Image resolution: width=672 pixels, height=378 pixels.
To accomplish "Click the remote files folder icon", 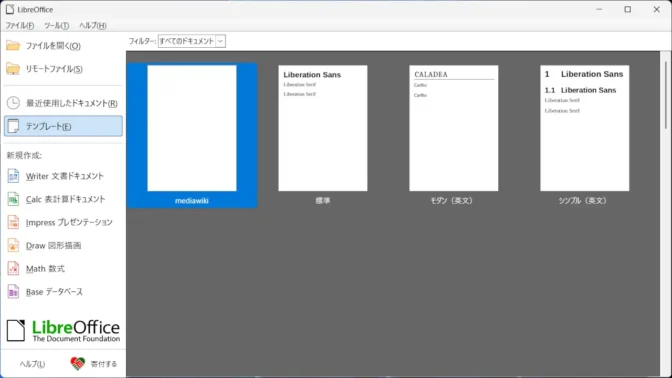I will (x=13, y=69).
